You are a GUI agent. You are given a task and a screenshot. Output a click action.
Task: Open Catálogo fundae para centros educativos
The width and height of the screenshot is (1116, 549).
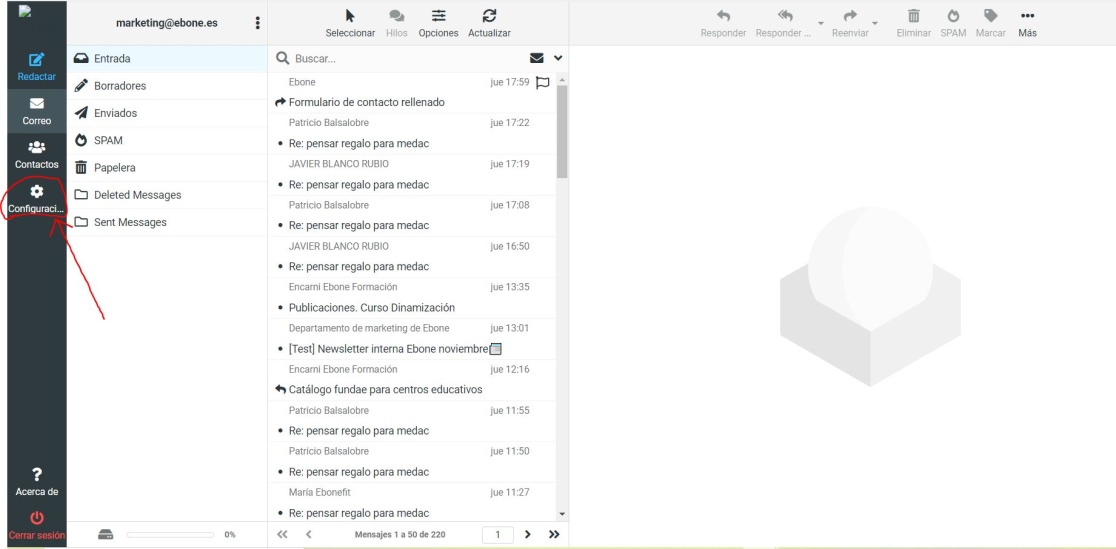(385, 390)
